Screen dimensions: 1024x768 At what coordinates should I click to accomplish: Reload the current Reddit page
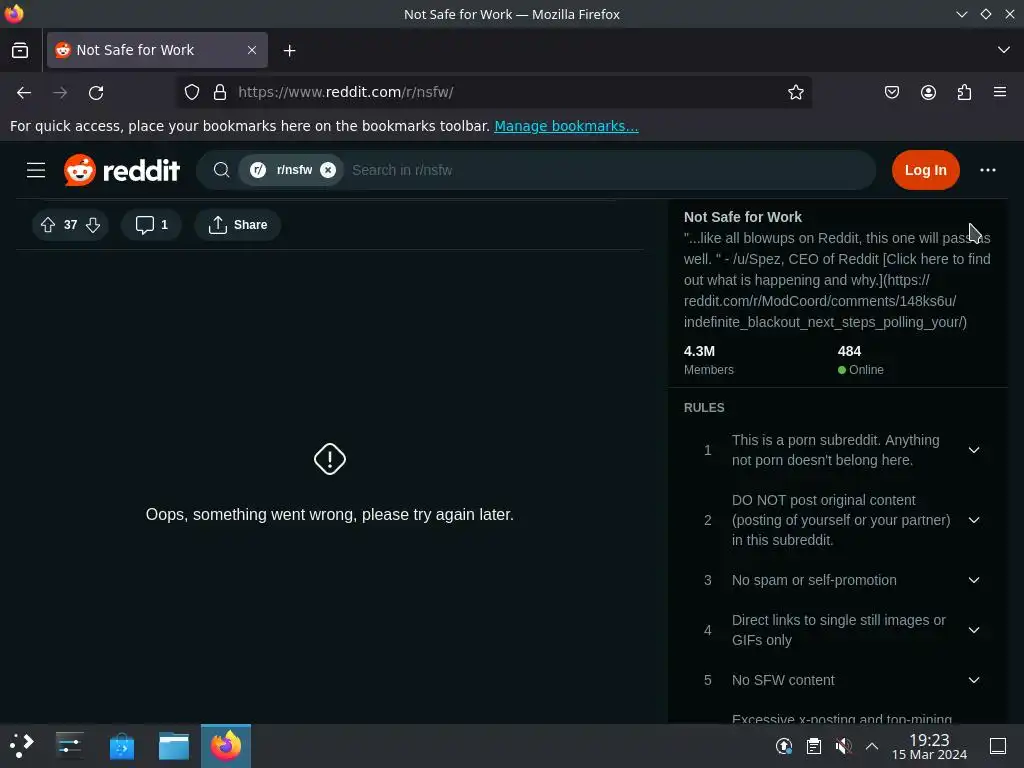tap(96, 93)
